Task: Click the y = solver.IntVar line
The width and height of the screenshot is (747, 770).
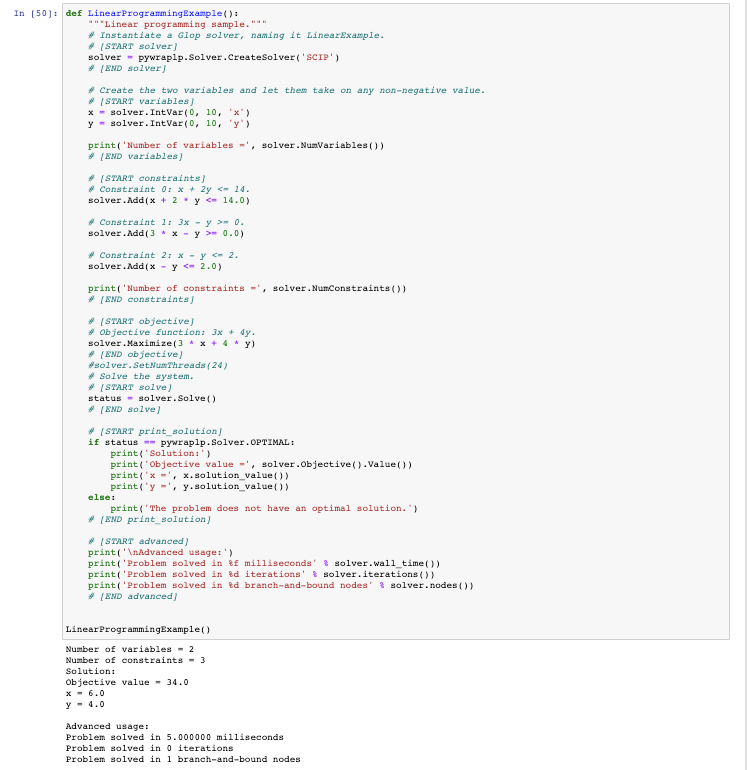Action: point(169,123)
